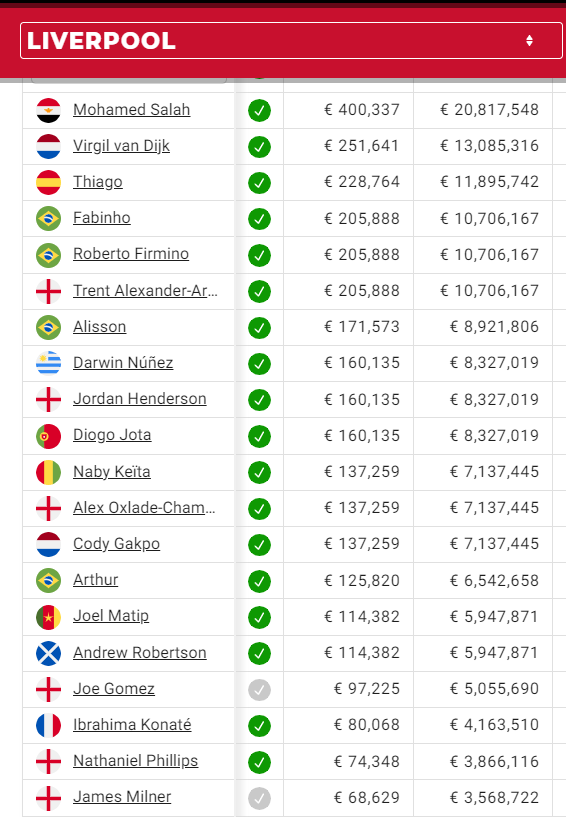Toggle the green checkmark for Nathaniel Phillips
The height and width of the screenshot is (817, 566).
click(x=260, y=762)
